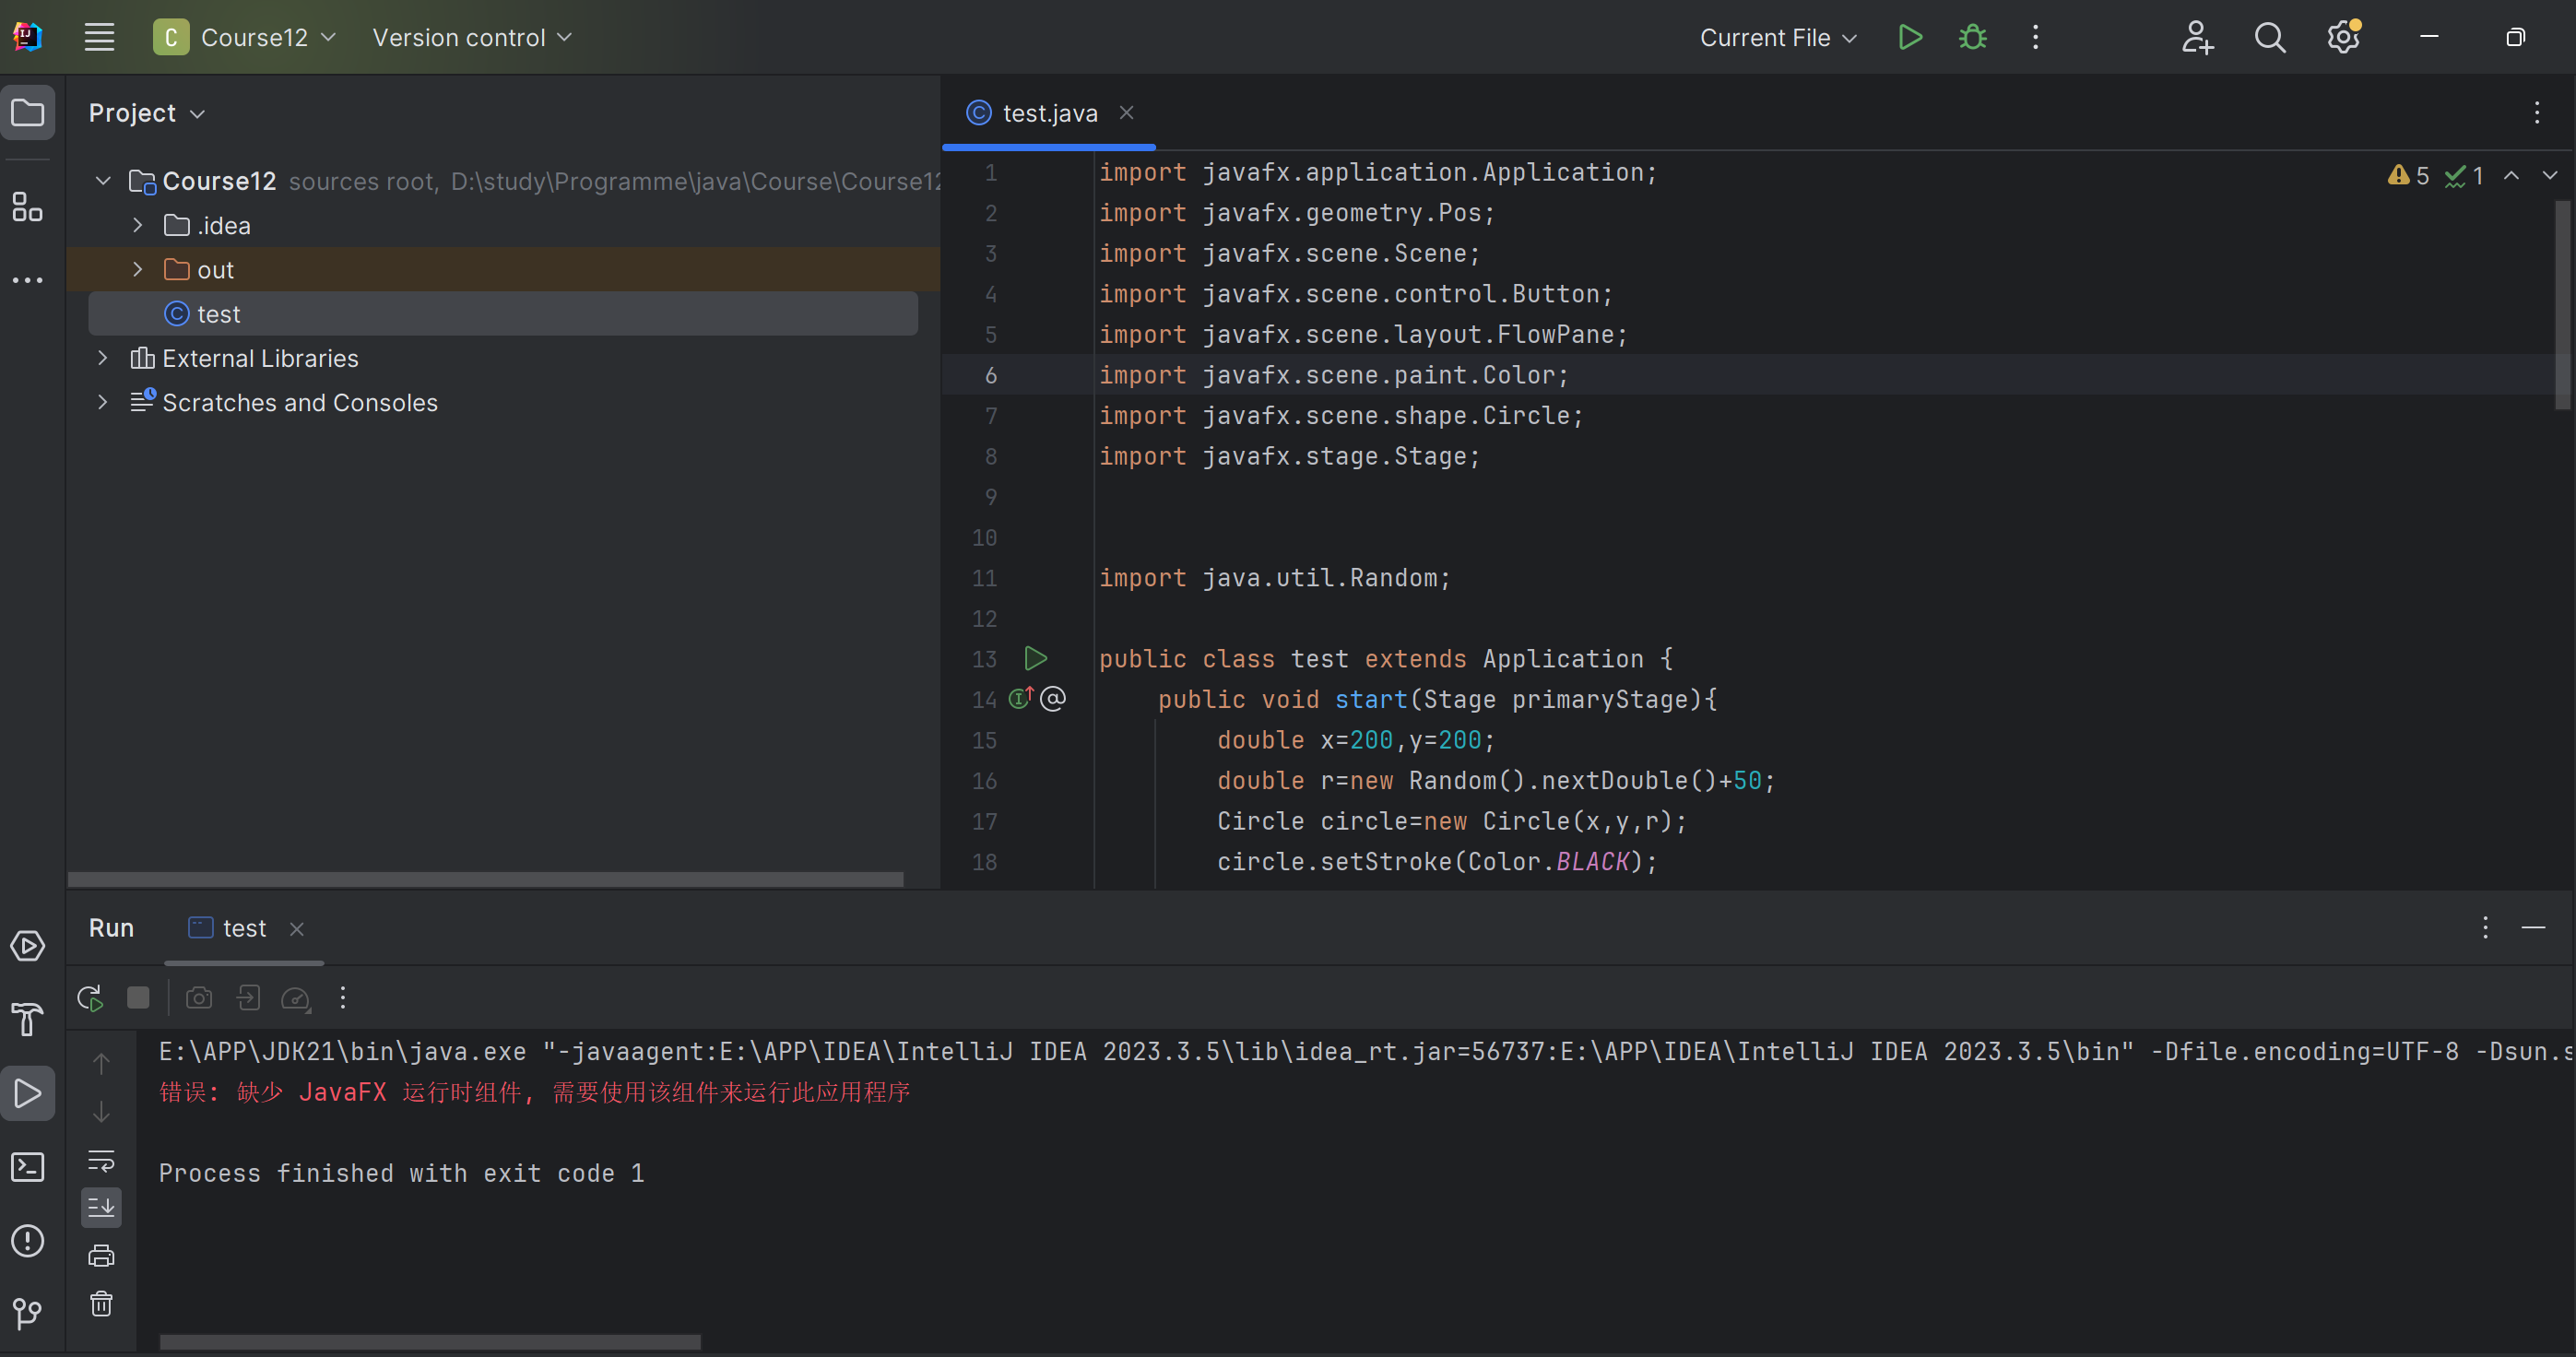Image resolution: width=2576 pixels, height=1357 pixels.
Task: Click the project tree horizontal scrollbar
Action: (485, 879)
